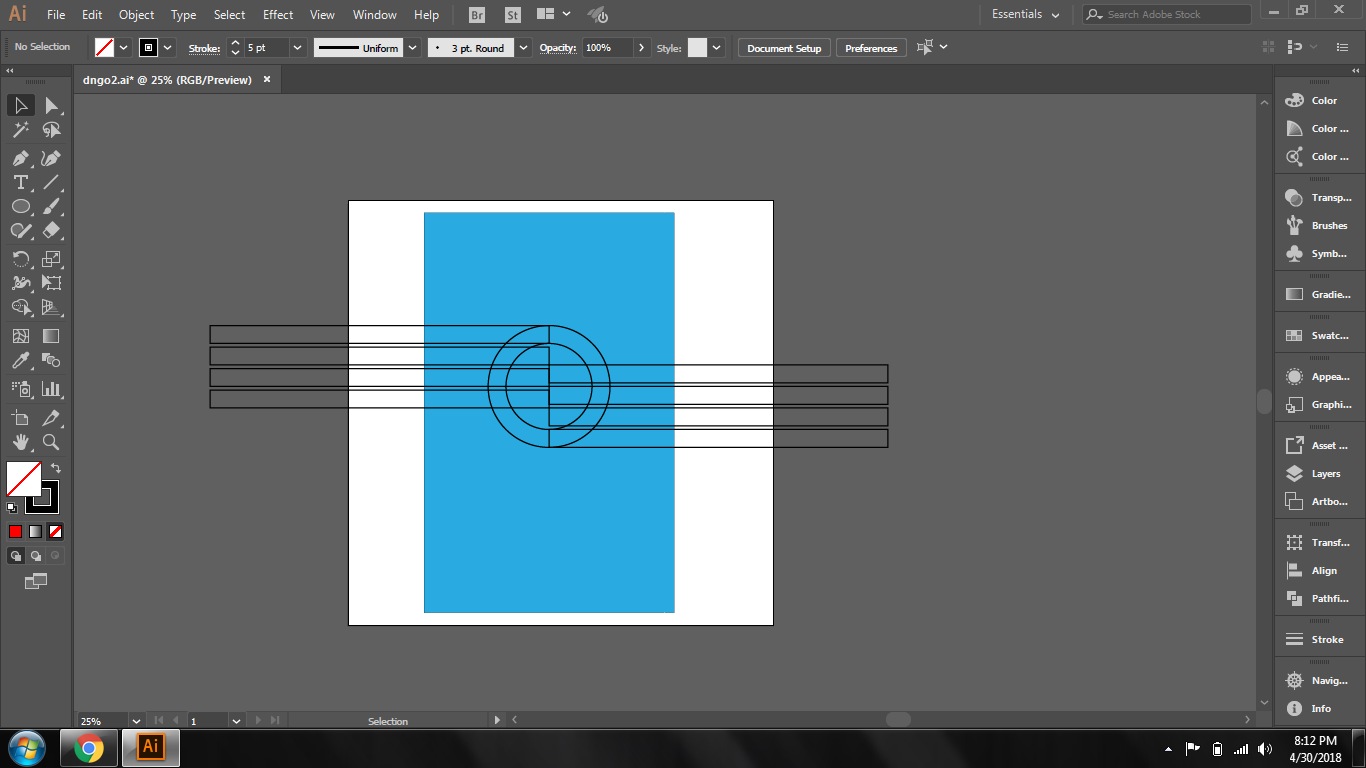The height and width of the screenshot is (768, 1366).
Task: Set paint mode to Color
Action: tap(15, 531)
